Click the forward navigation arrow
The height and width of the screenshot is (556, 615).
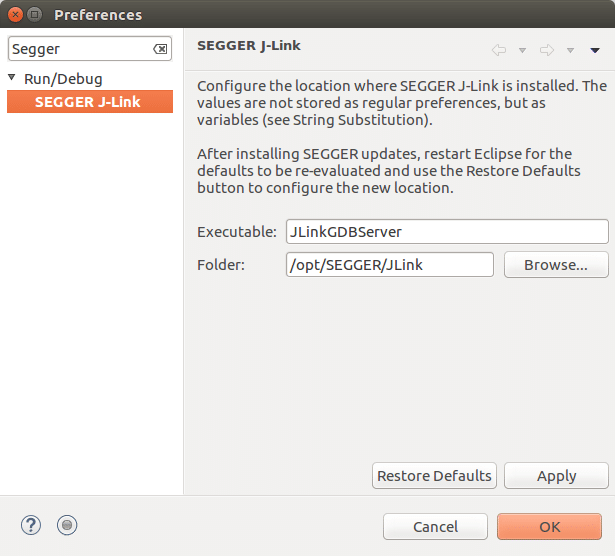tap(546, 50)
